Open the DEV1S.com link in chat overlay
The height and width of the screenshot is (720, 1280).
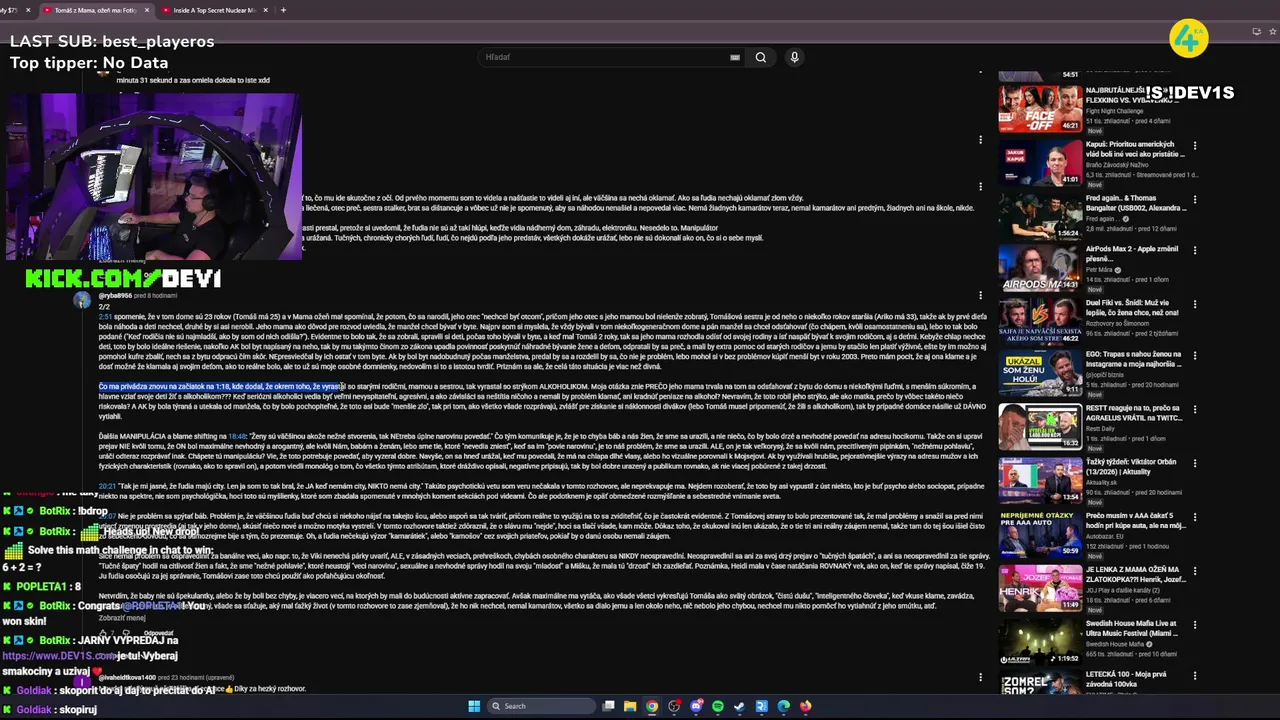point(60,656)
